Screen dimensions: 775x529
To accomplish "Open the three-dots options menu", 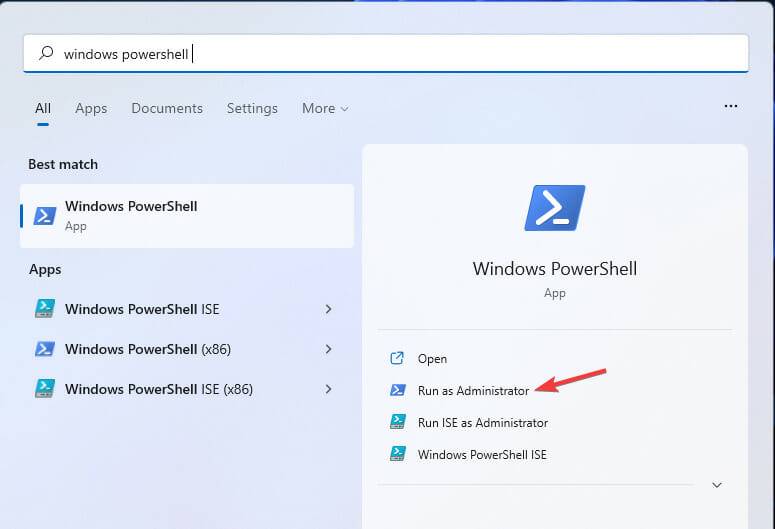I will 731,106.
